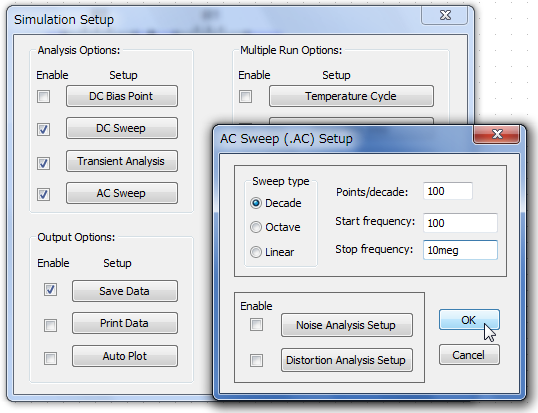Disable the Save Data checkbox
The width and height of the screenshot is (538, 413).
coord(50,290)
